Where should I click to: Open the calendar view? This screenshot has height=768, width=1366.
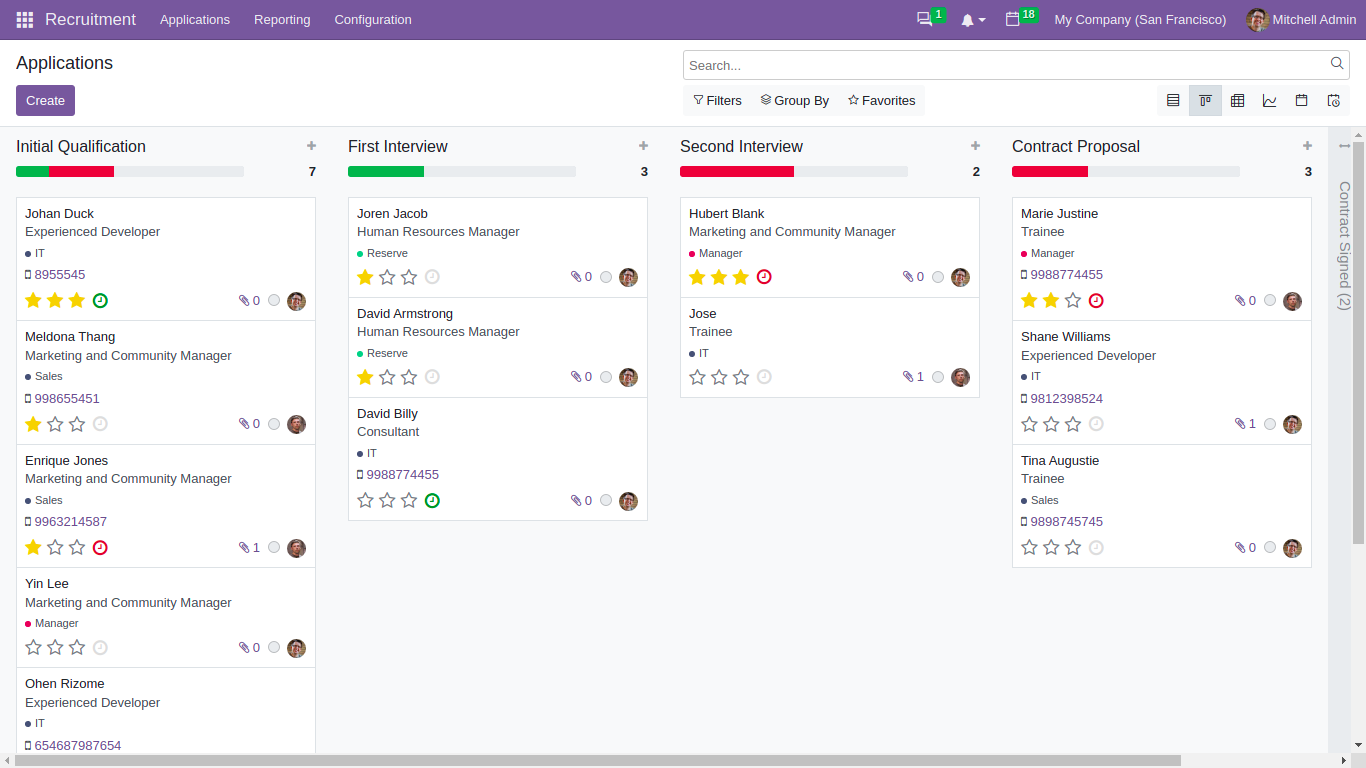tap(1301, 100)
